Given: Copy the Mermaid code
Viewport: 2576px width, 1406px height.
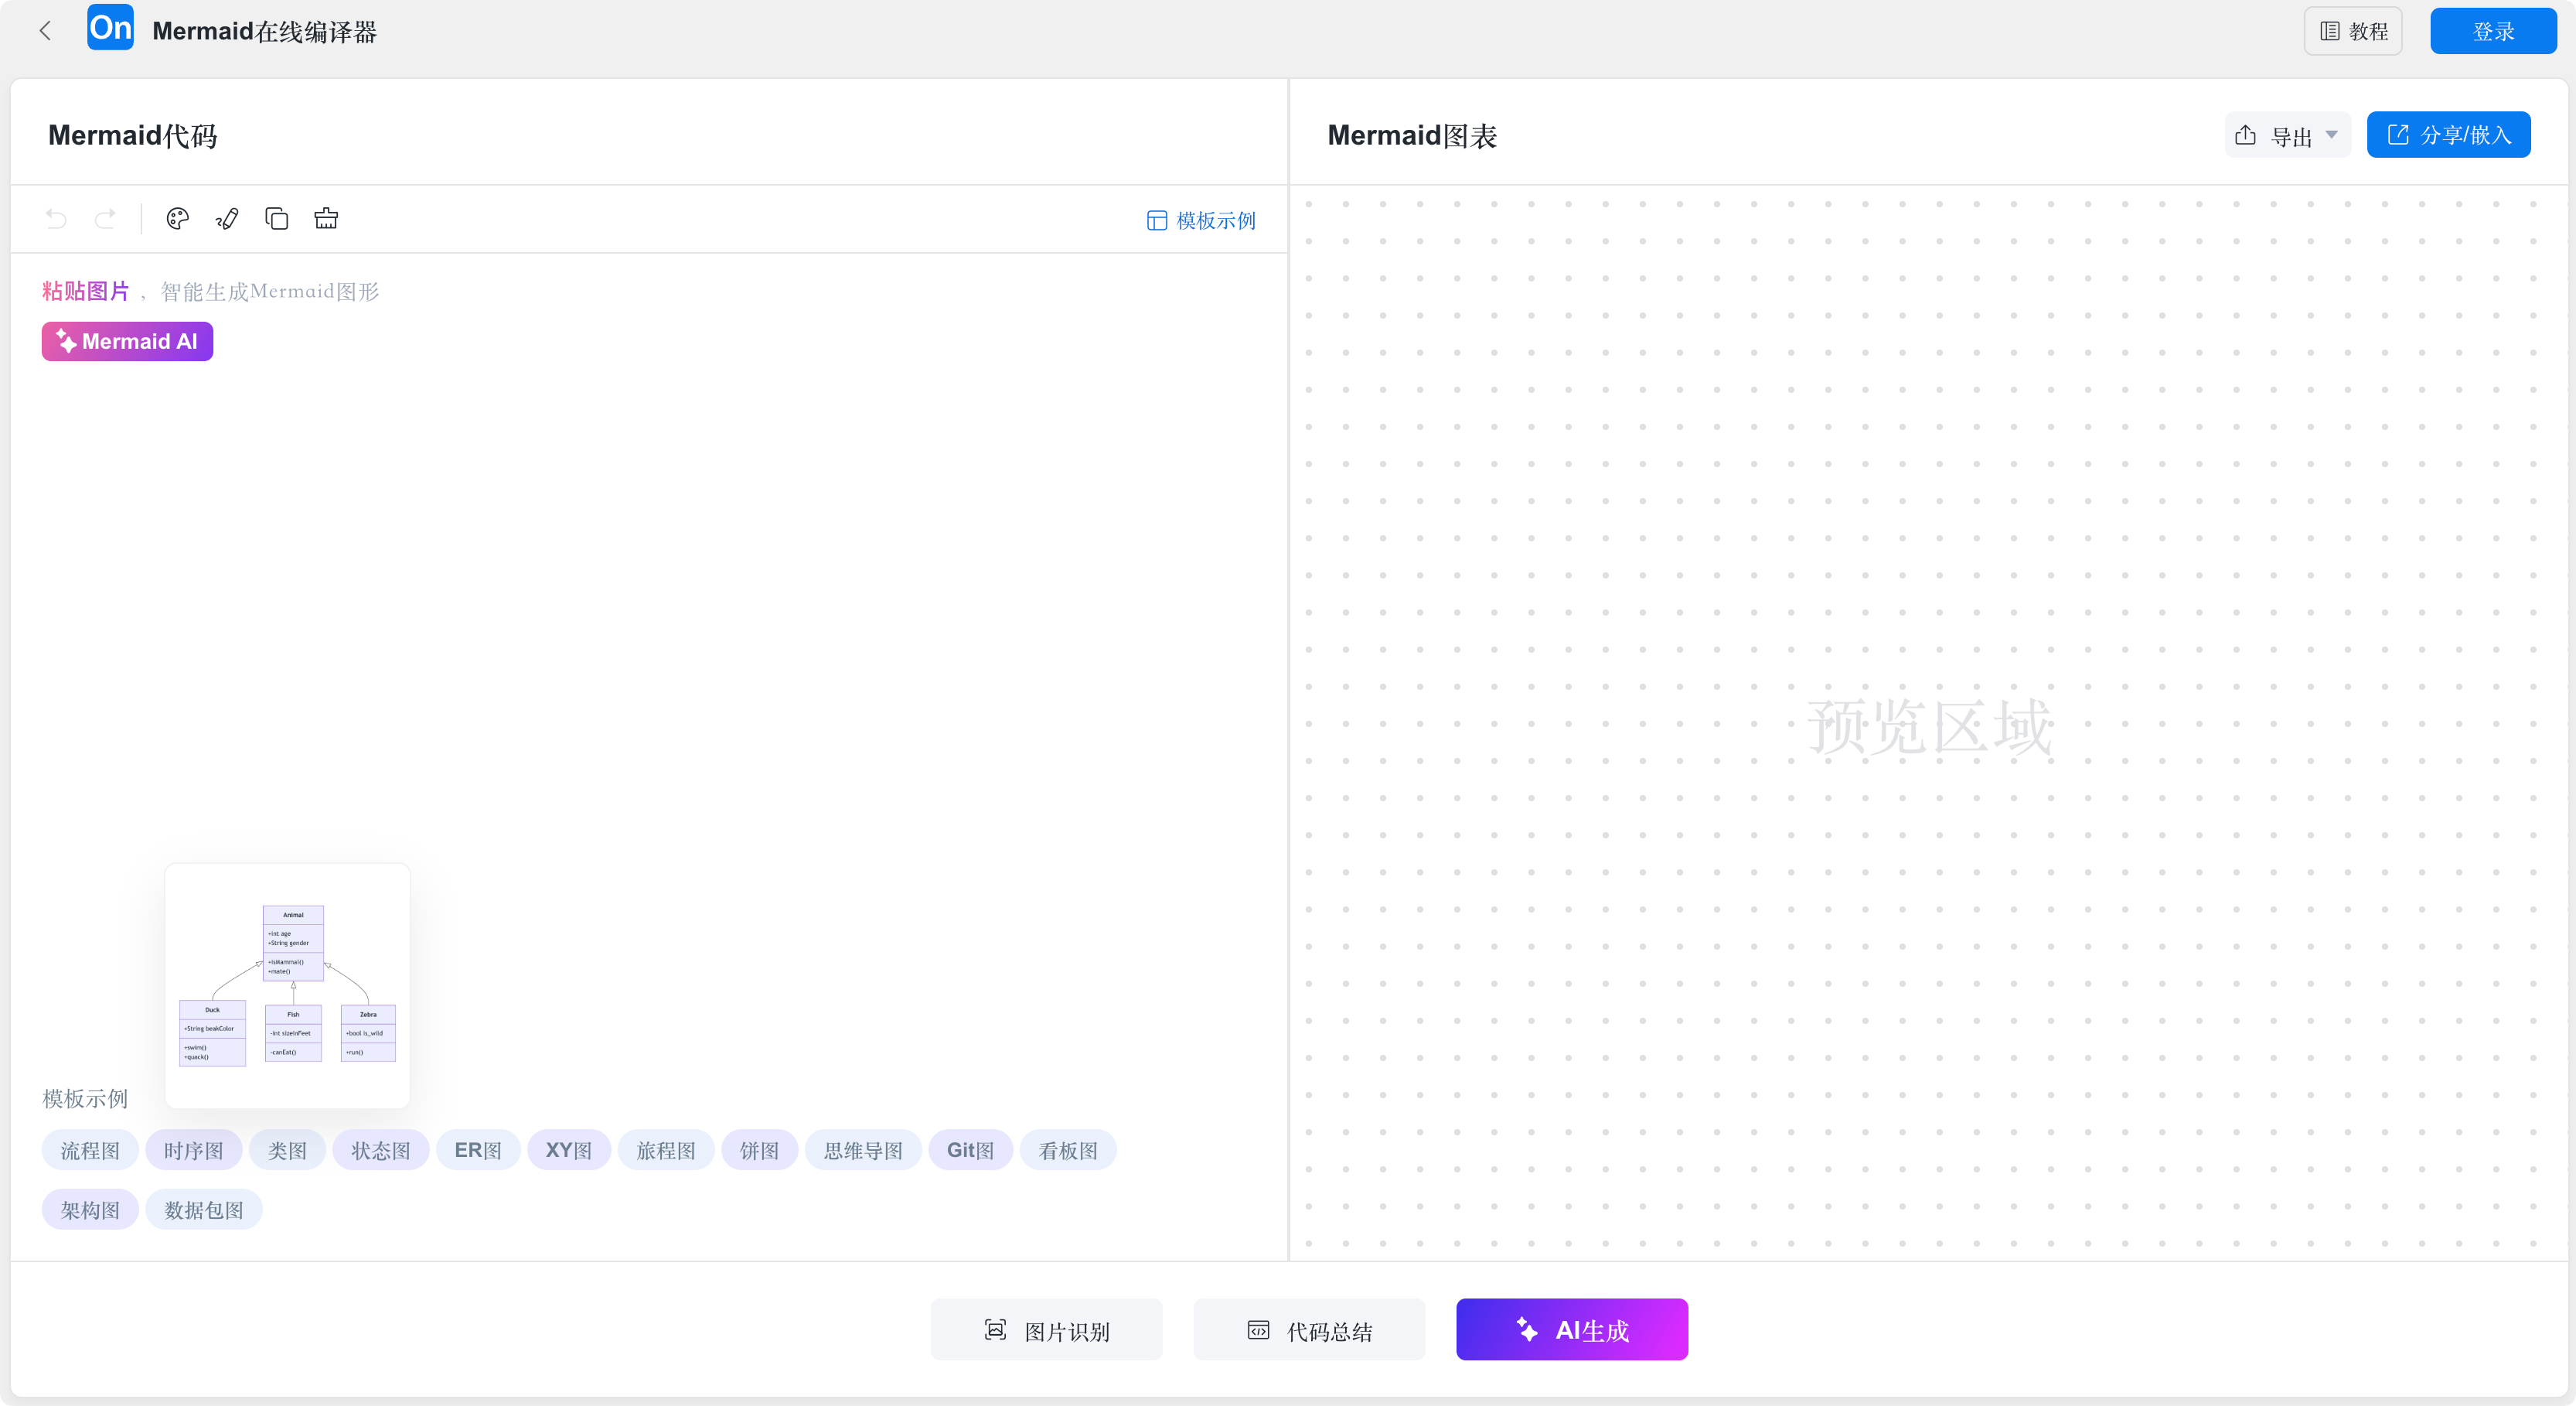Looking at the screenshot, I should tap(277, 219).
